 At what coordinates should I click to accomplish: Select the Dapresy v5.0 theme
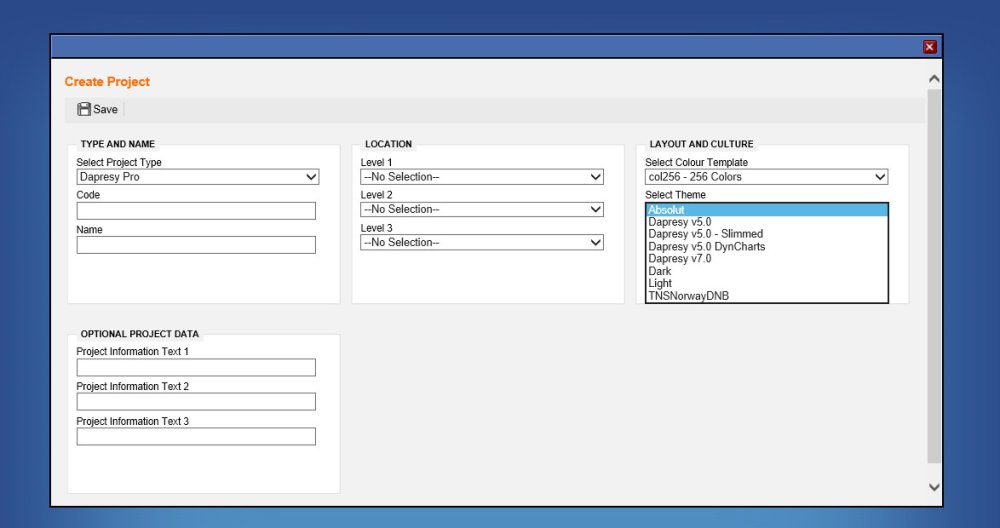tap(767, 222)
